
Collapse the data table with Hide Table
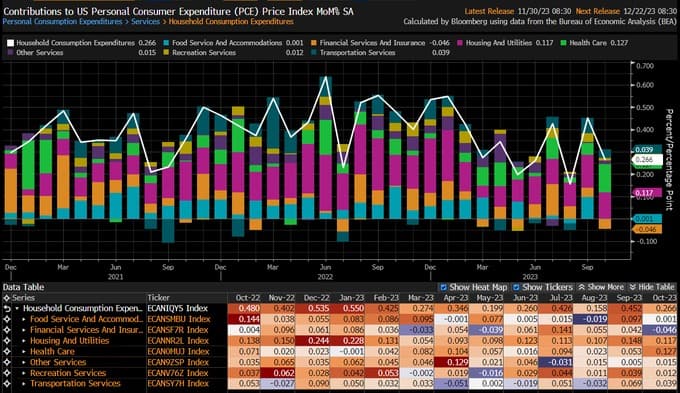click(652, 287)
